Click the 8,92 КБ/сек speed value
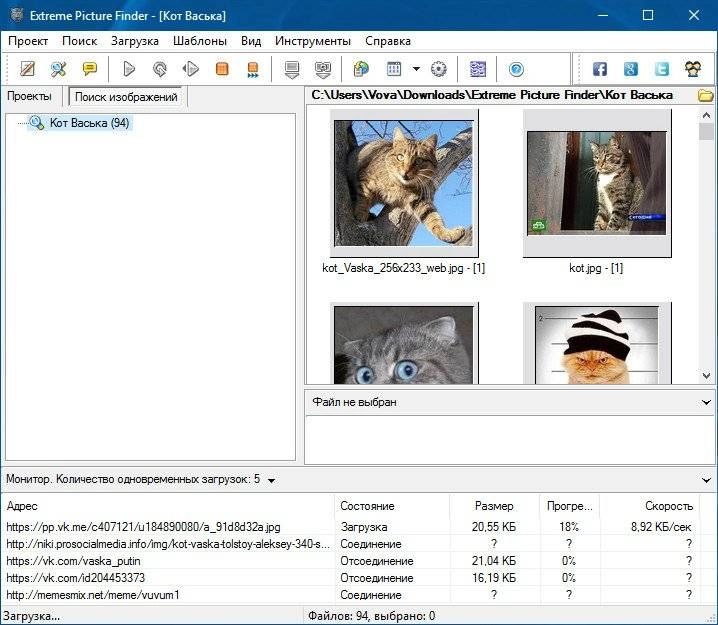718x625 pixels. pyautogui.click(x=661, y=527)
